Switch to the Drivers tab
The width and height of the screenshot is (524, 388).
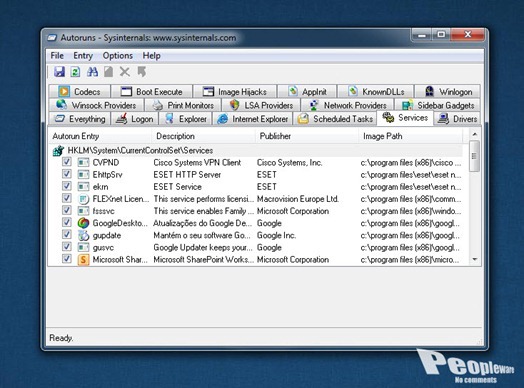[x=457, y=119]
